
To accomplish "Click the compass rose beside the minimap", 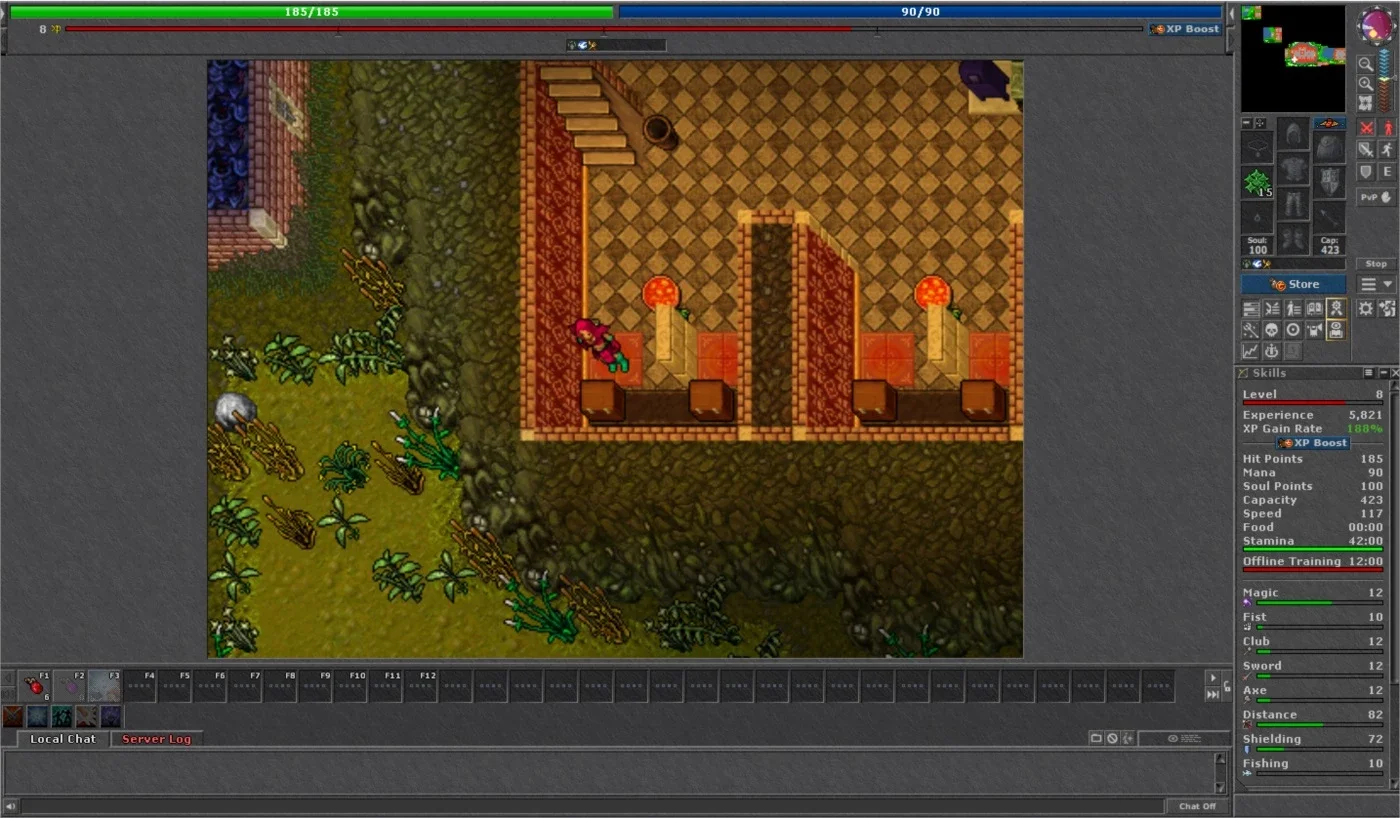I will tap(1375, 26).
